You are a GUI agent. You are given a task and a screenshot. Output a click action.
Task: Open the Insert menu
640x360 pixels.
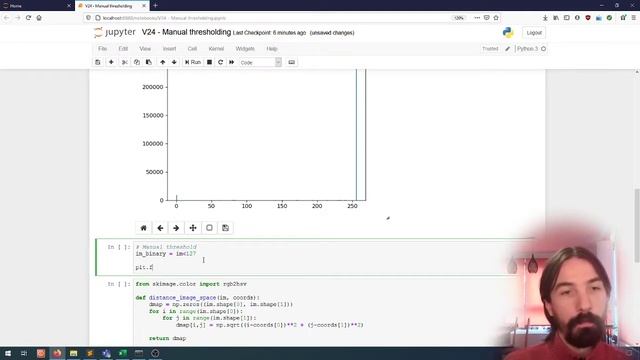point(169,49)
